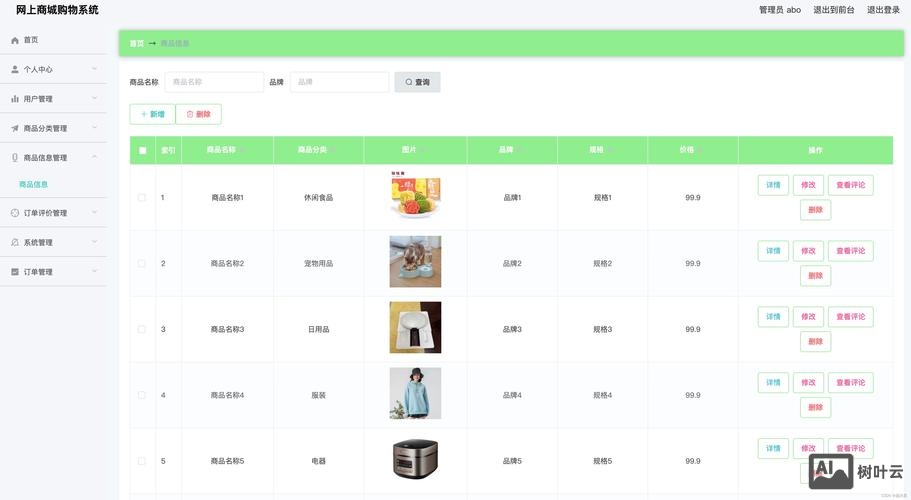Open the 服装 hoodie product thumbnail
911x500 pixels.
(415, 393)
